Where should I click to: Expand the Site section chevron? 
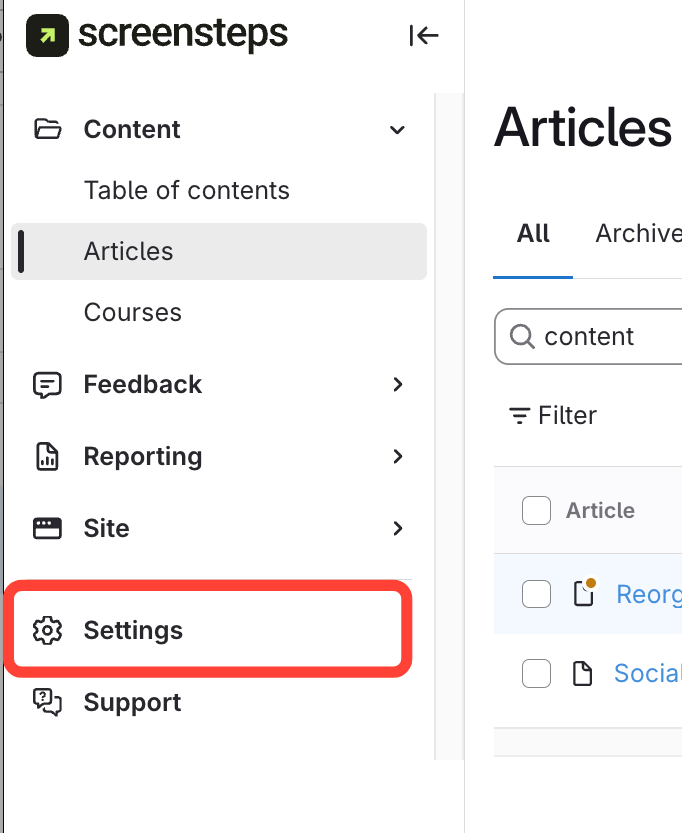pos(398,529)
